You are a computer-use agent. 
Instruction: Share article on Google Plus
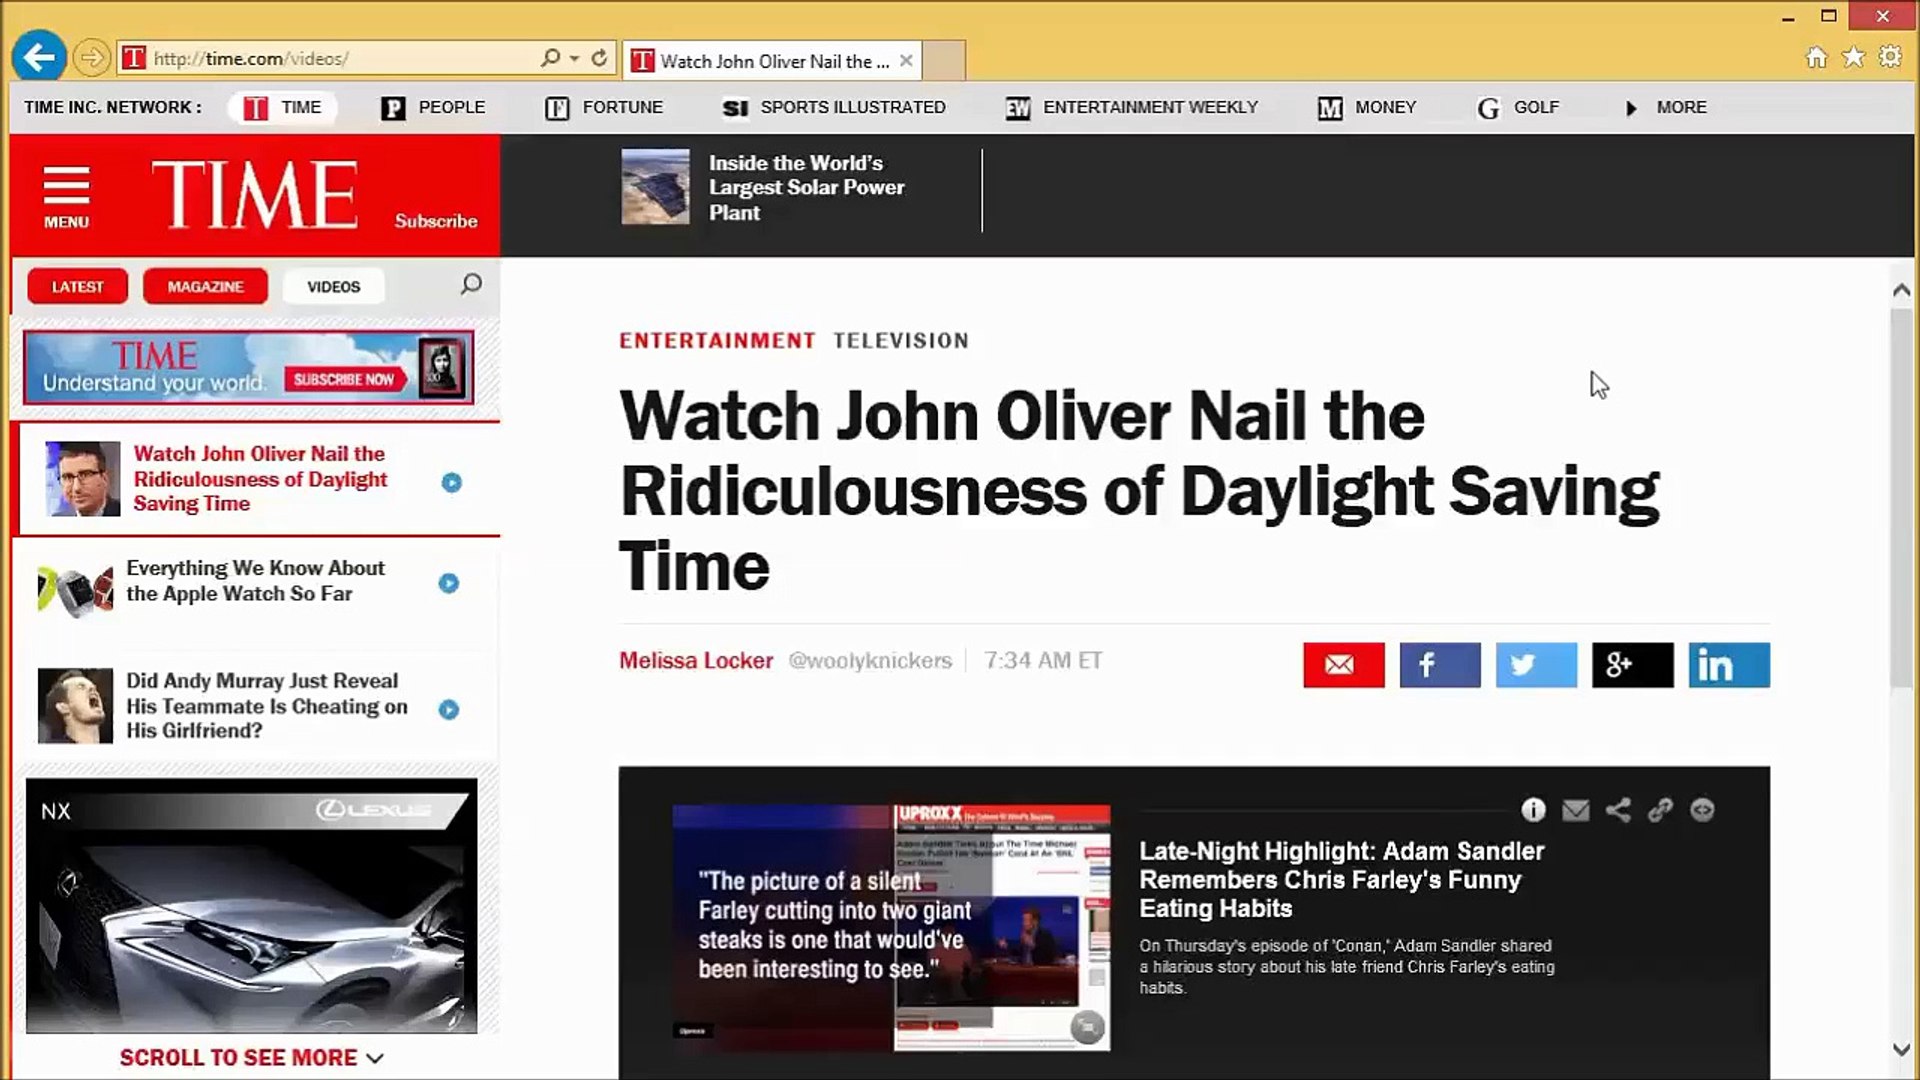[x=1631, y=665]
